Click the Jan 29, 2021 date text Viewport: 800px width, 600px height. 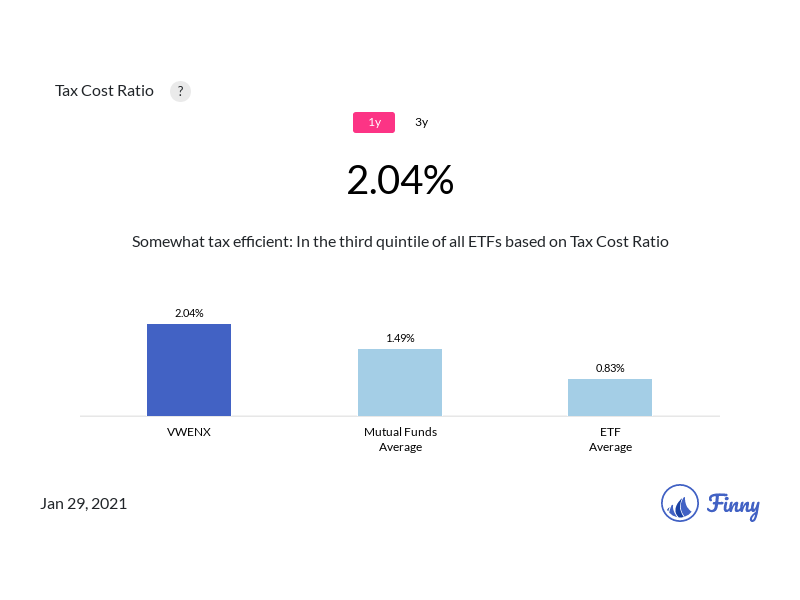[84, 504]
